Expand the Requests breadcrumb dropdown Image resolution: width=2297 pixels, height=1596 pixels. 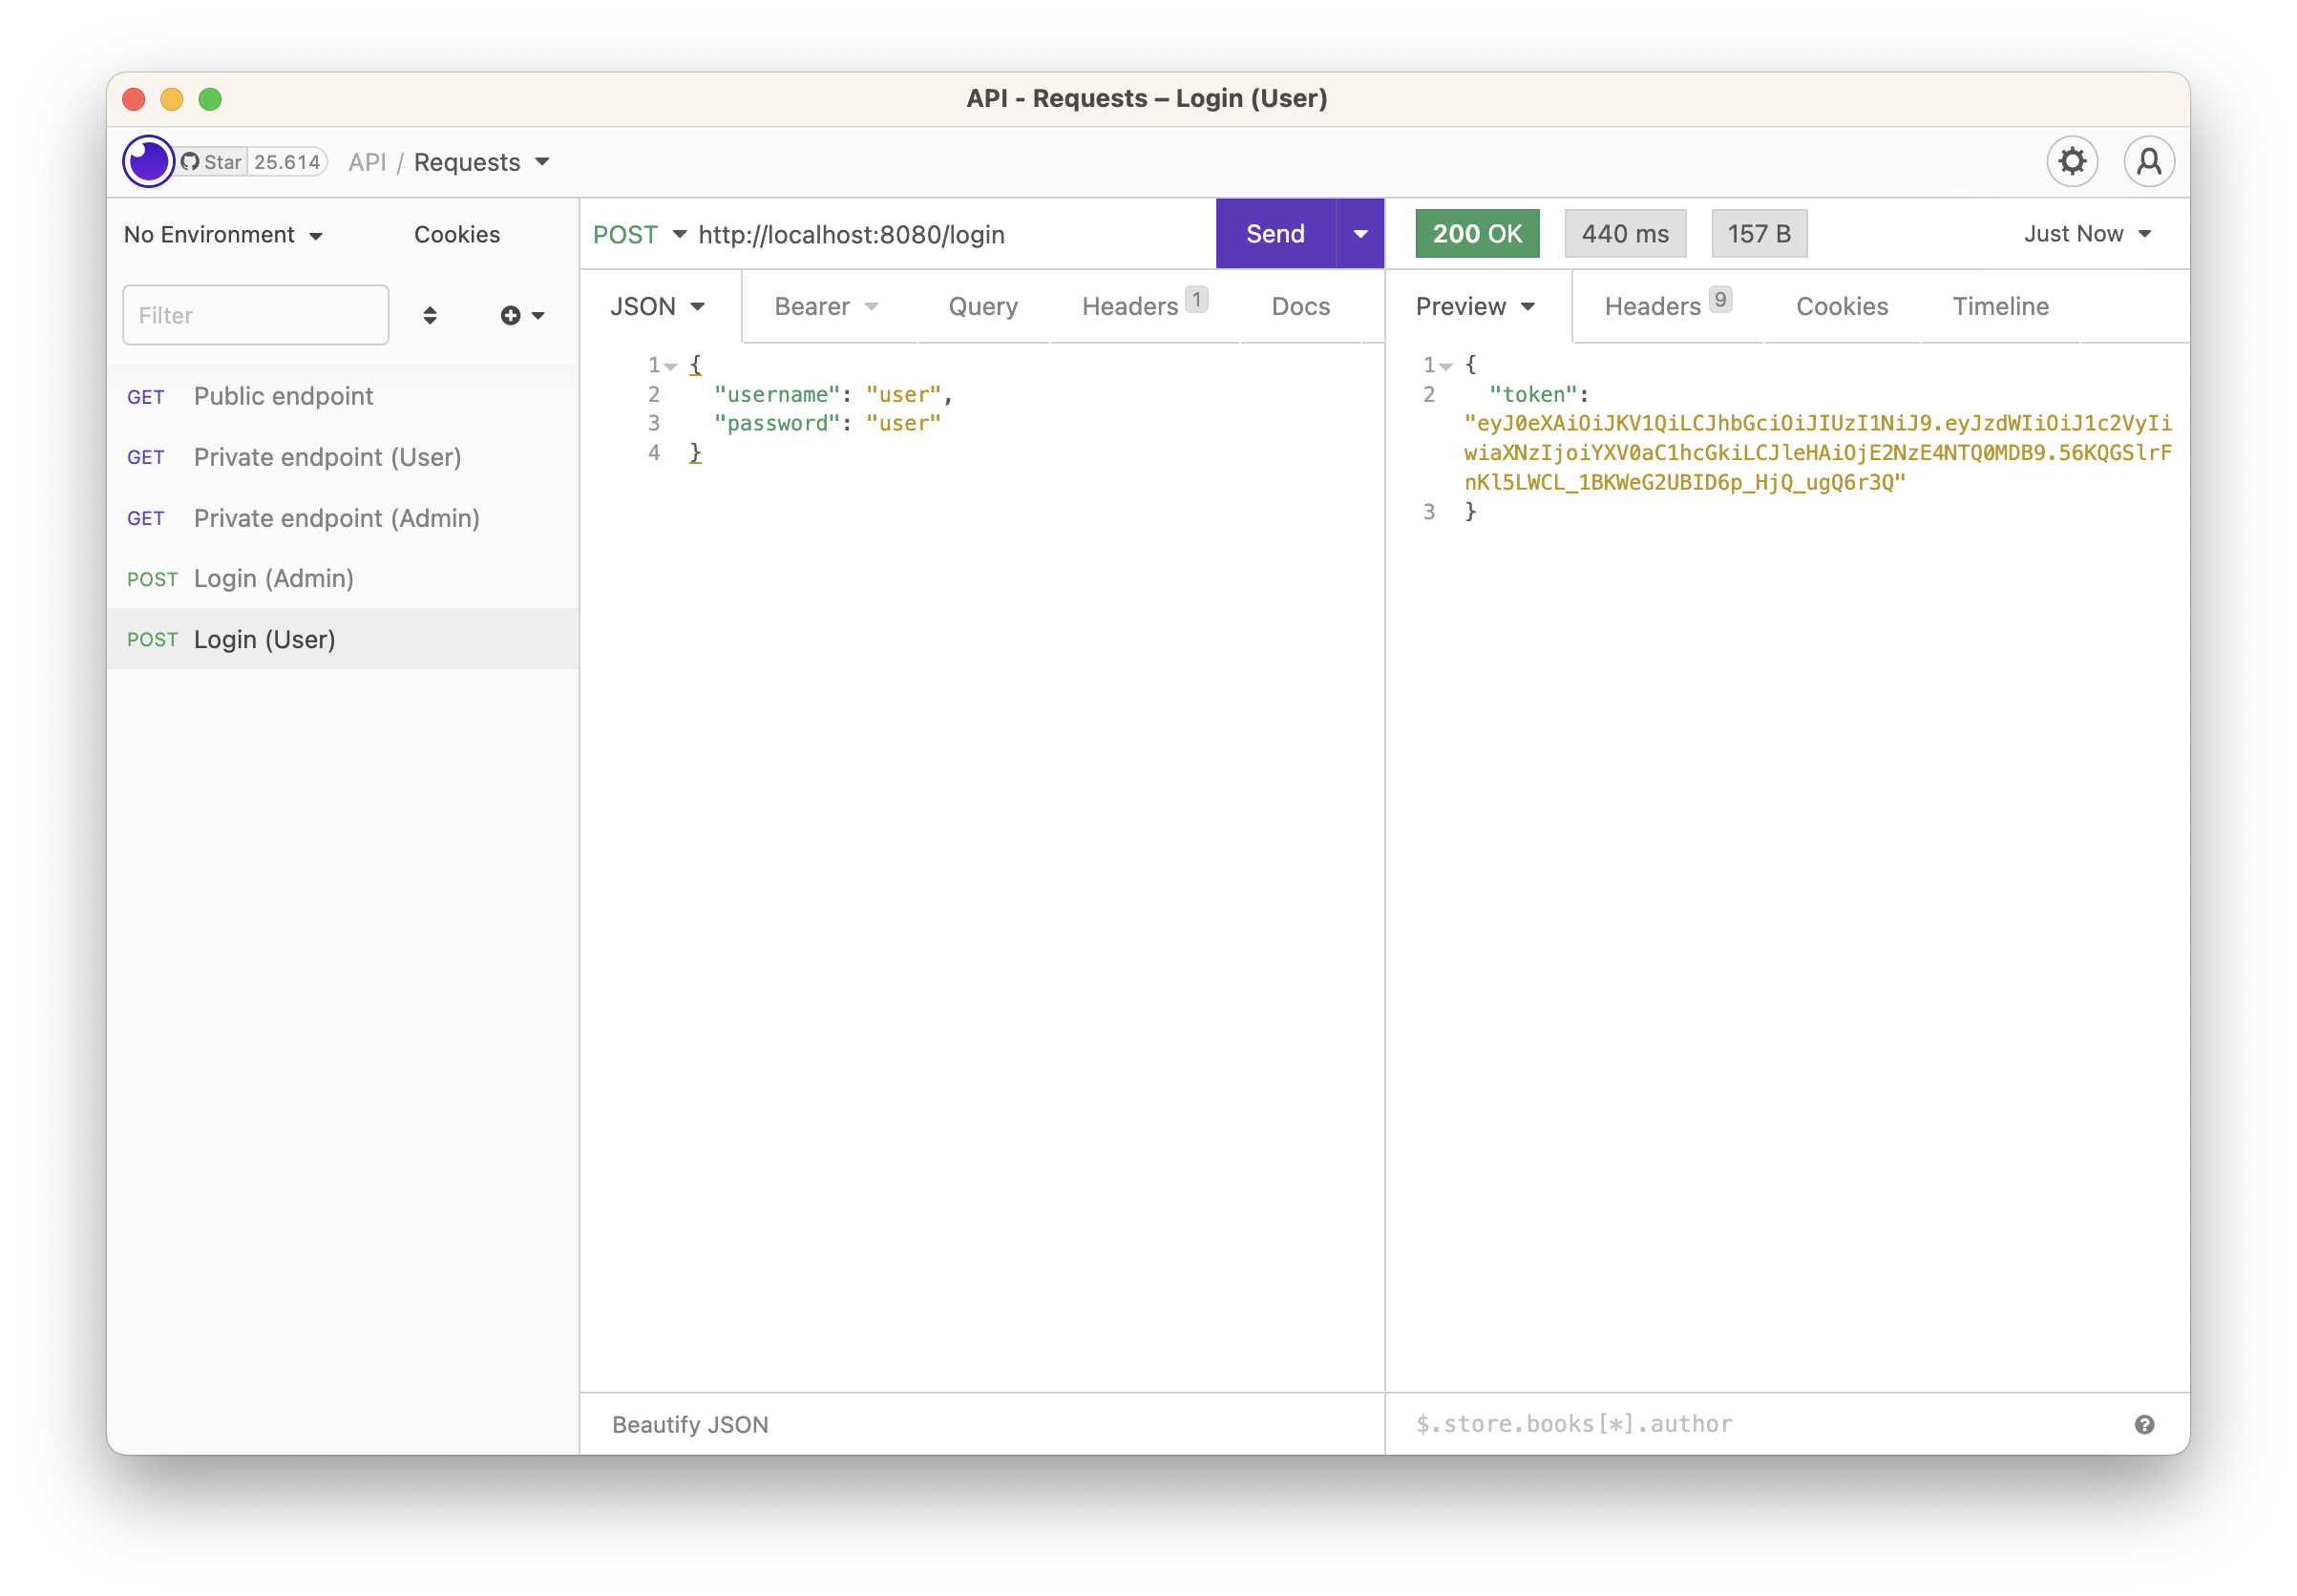tap(482, 162)
